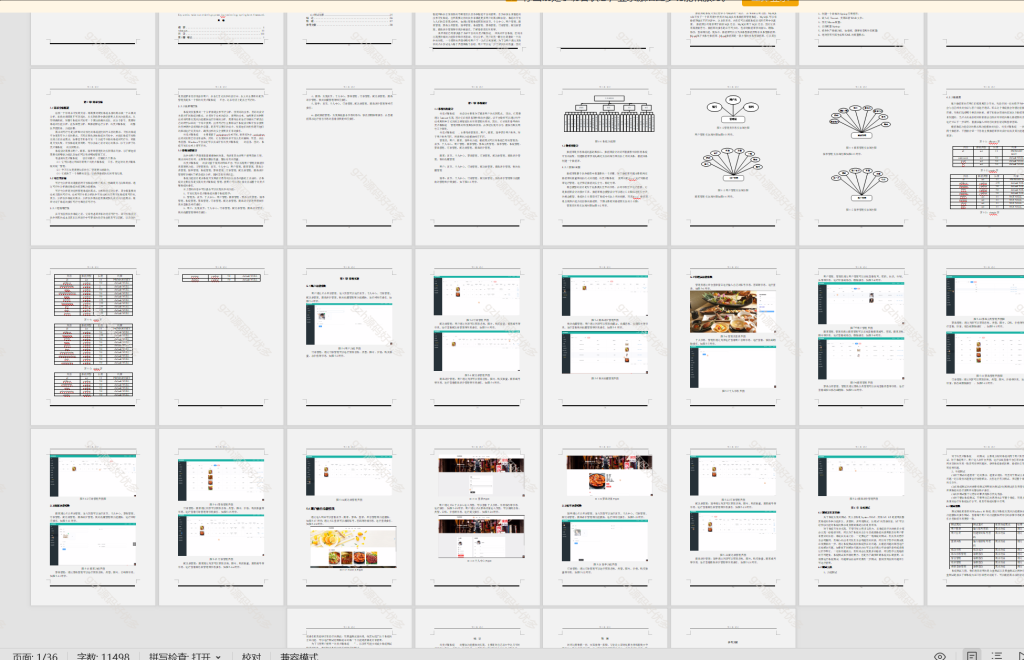
Task: Select the page containing a single small table row
Action: coord(221,337)
